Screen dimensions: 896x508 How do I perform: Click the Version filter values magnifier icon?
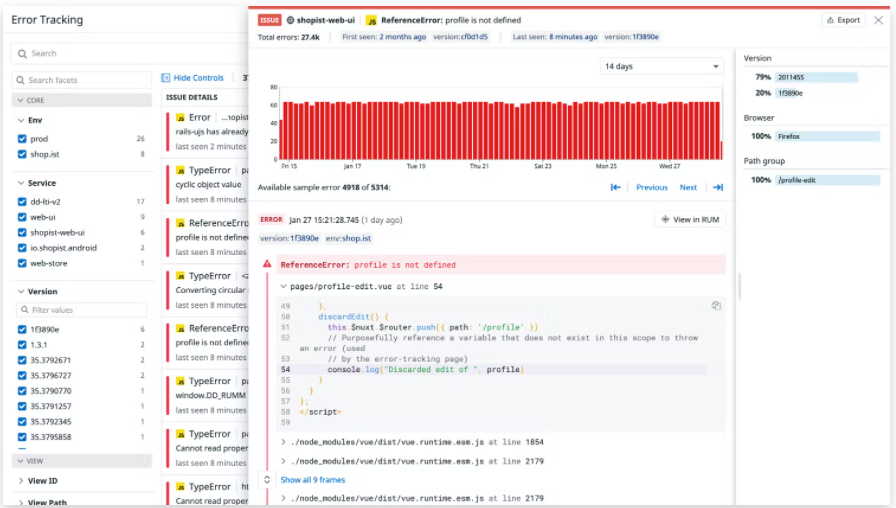tap(25, 310)
